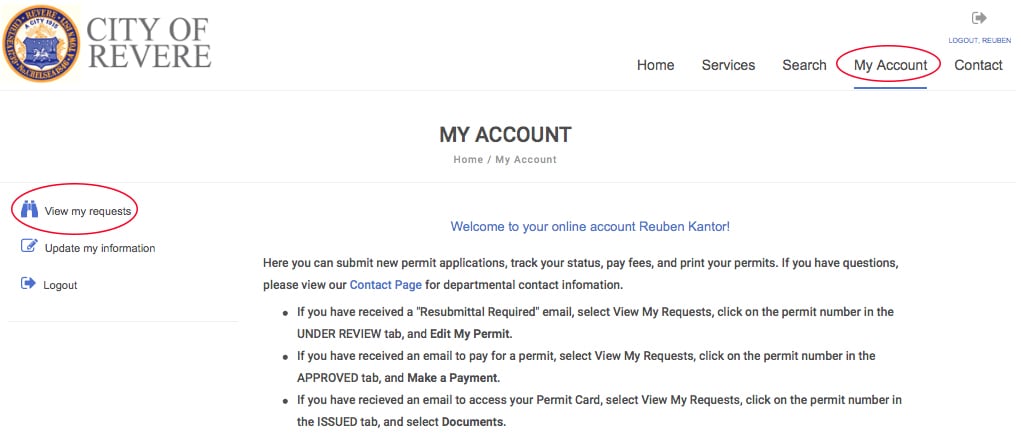The height and width of the screenshot is (441, 1021).
Task: Open the View my requests link
Action: 88,211
